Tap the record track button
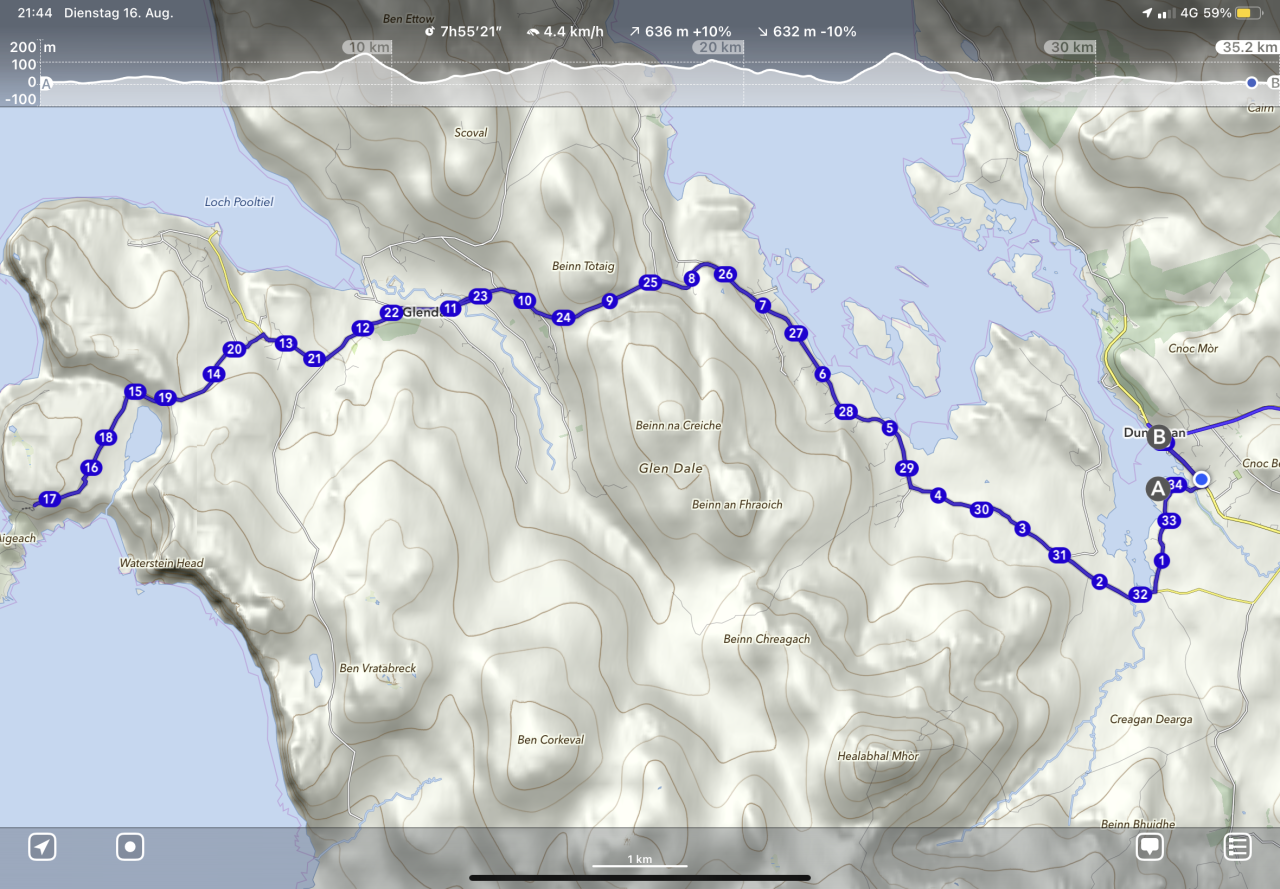 (130, 847)
